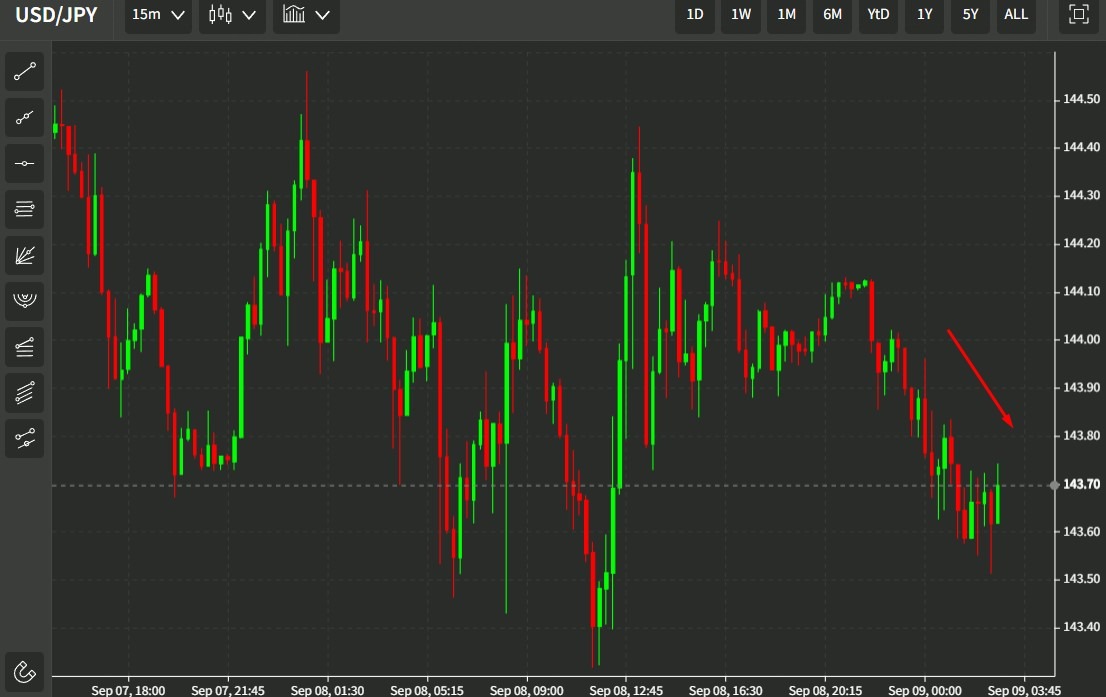Click the USD/JPY symbol title
The width and height of the screenshot is (1106, 697).
(x=56, y=15)
